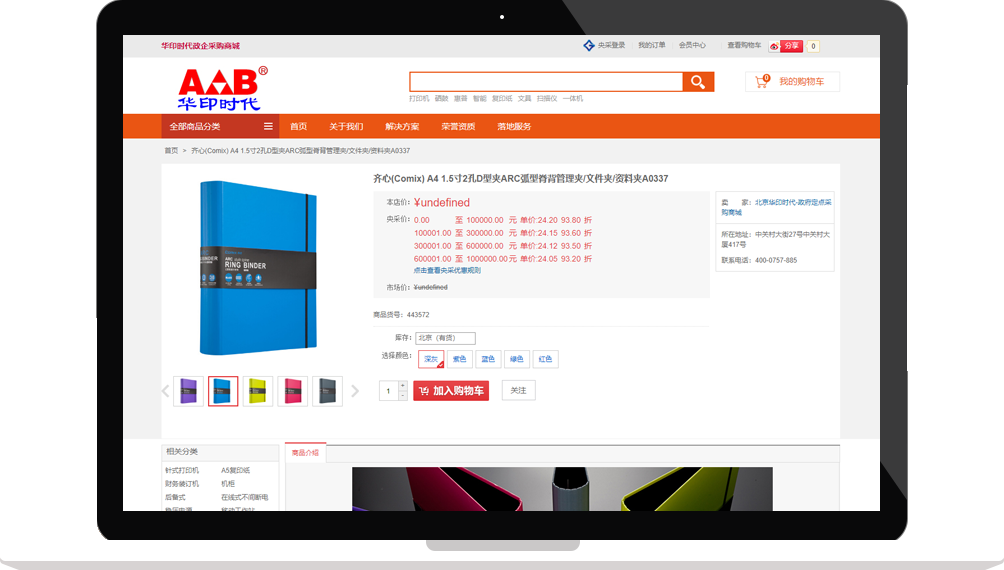Click the AAB 华印时代 site logo
1004x570 pixels.
[x=222, y=89]
